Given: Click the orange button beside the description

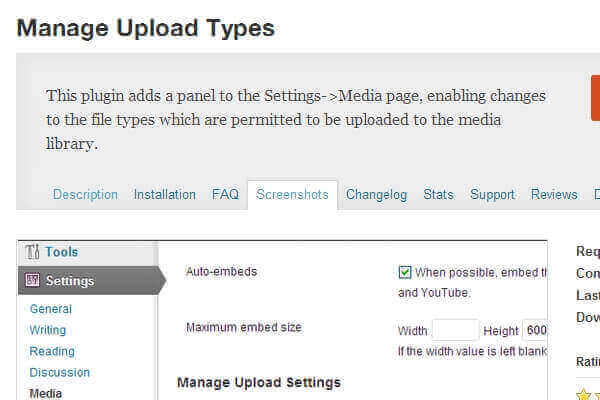Looking at the screenshot, I should (x=595, y=98).
